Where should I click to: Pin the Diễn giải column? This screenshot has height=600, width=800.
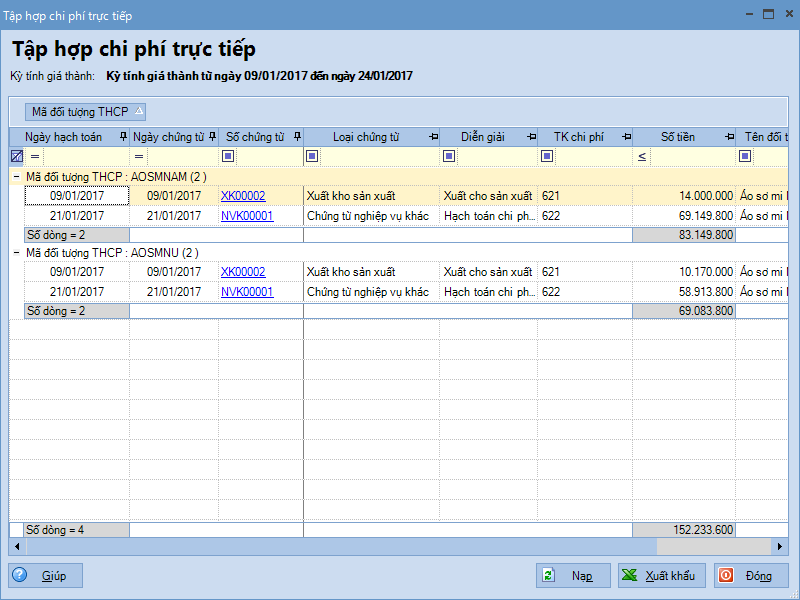(x=531, y=137)
